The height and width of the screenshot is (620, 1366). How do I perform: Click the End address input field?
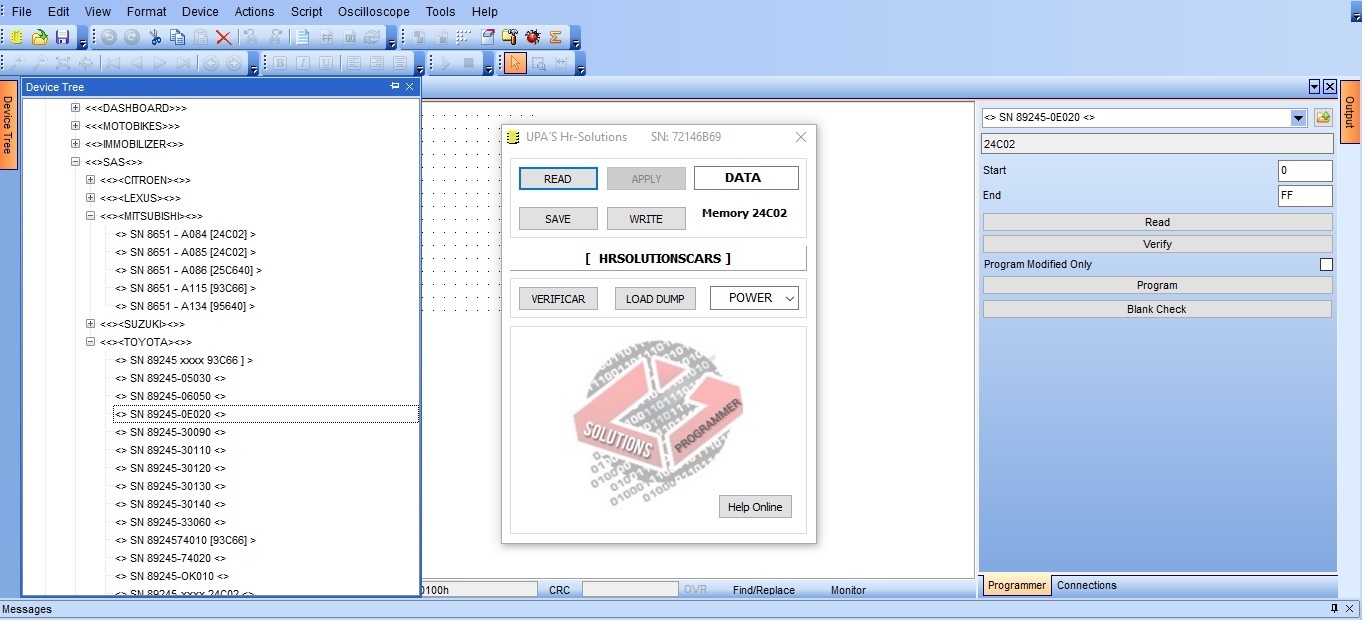click(1304, 196)
